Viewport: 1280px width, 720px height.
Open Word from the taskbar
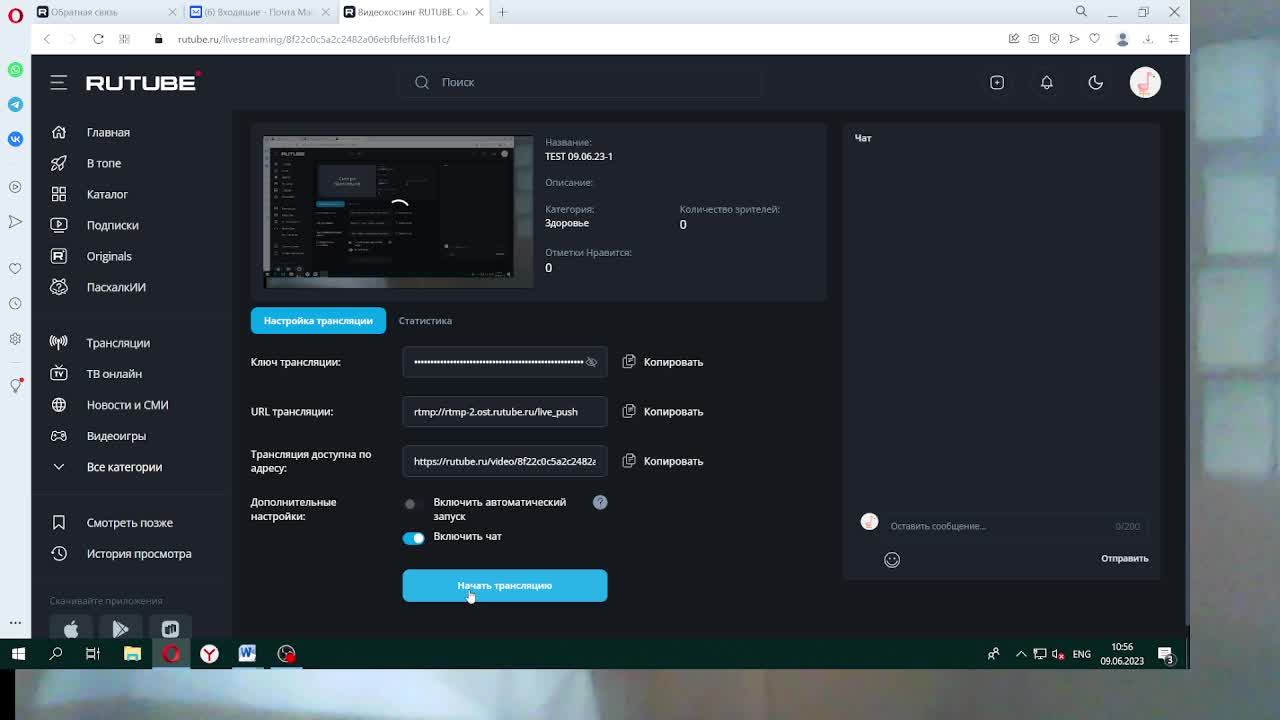[x=247, y=654]
